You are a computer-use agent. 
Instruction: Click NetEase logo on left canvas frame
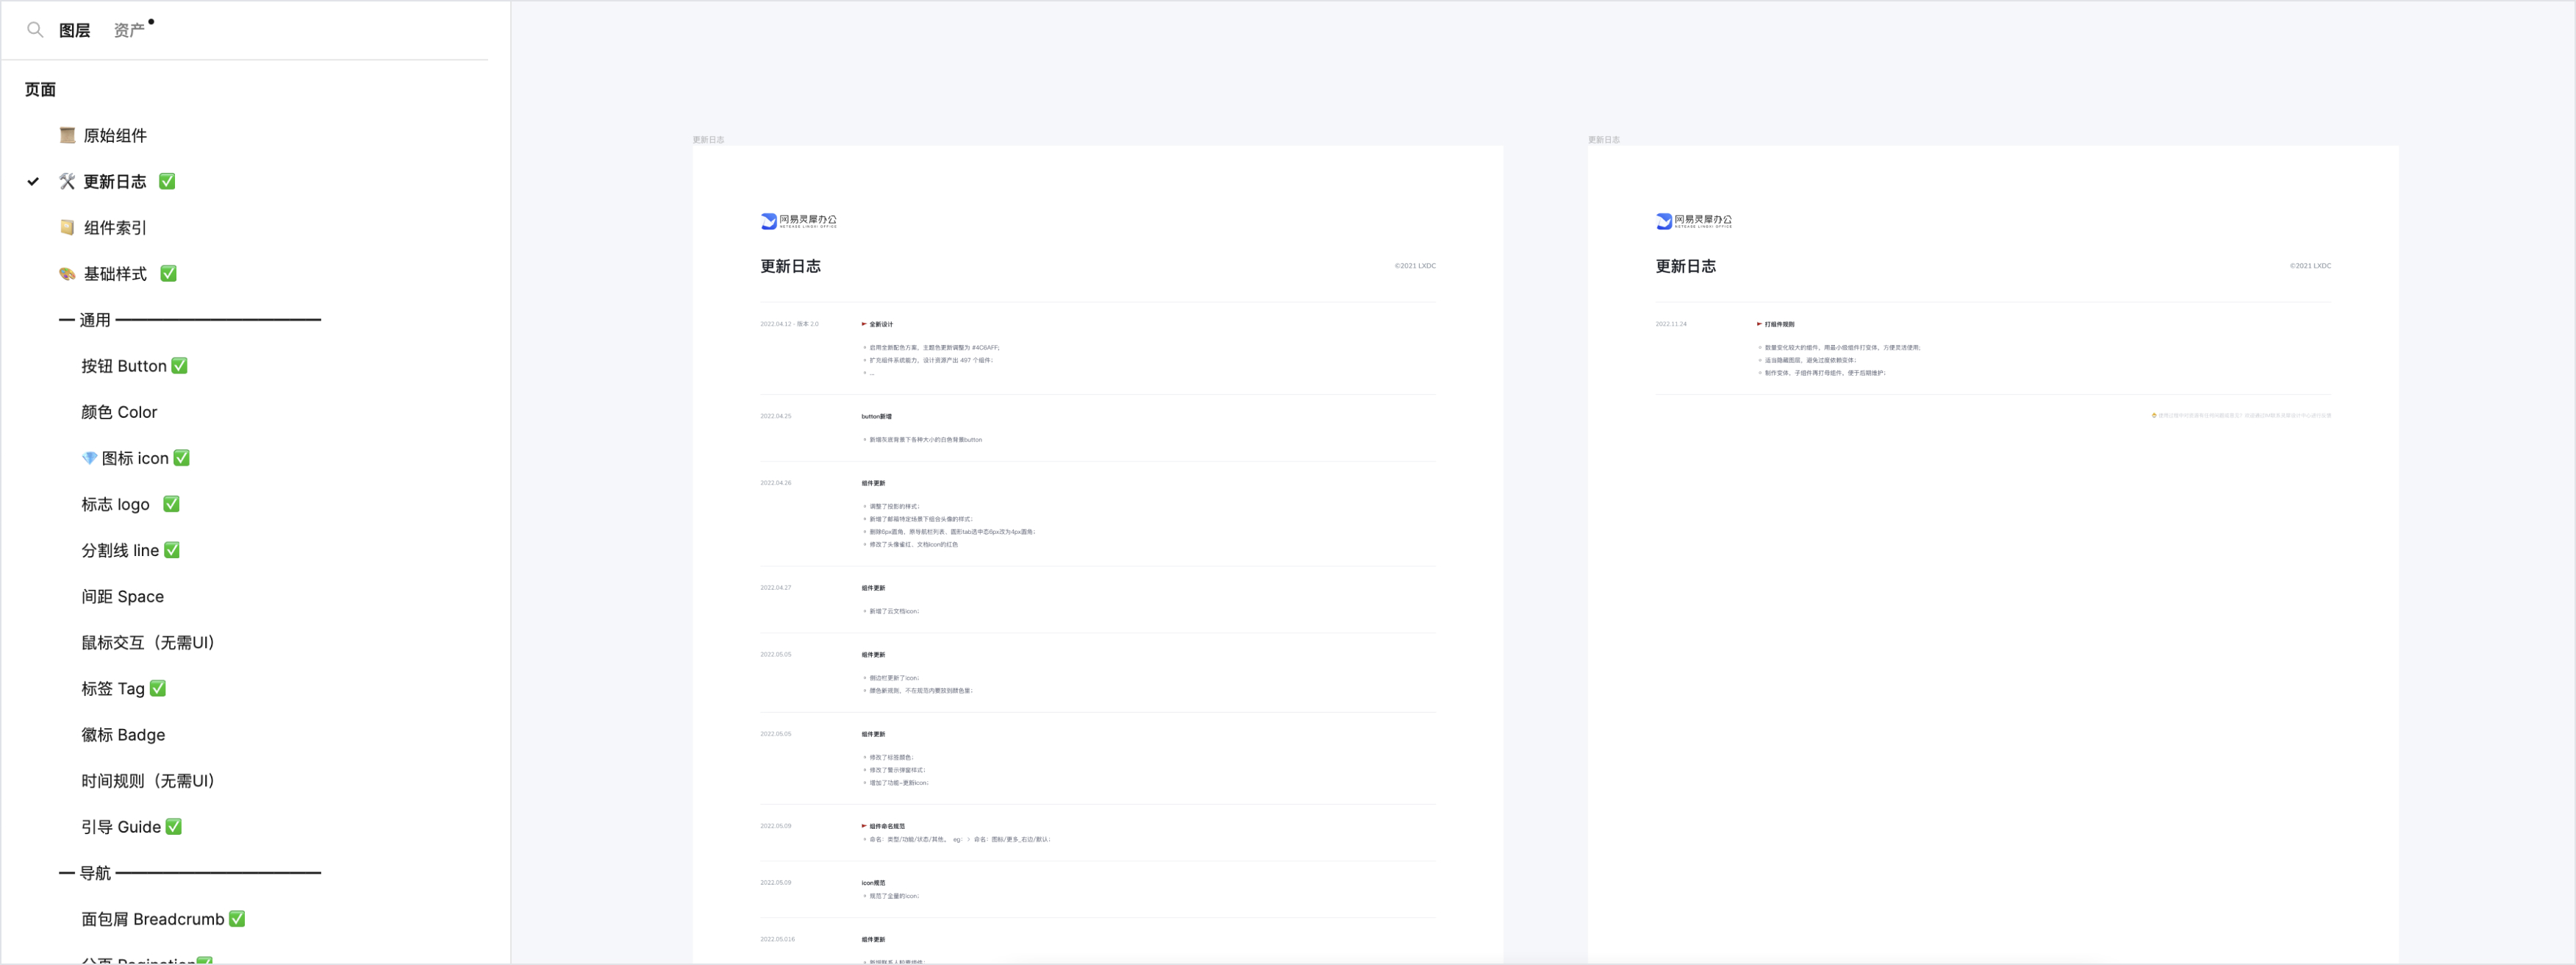pyautogui.click(x=798, y=221)
